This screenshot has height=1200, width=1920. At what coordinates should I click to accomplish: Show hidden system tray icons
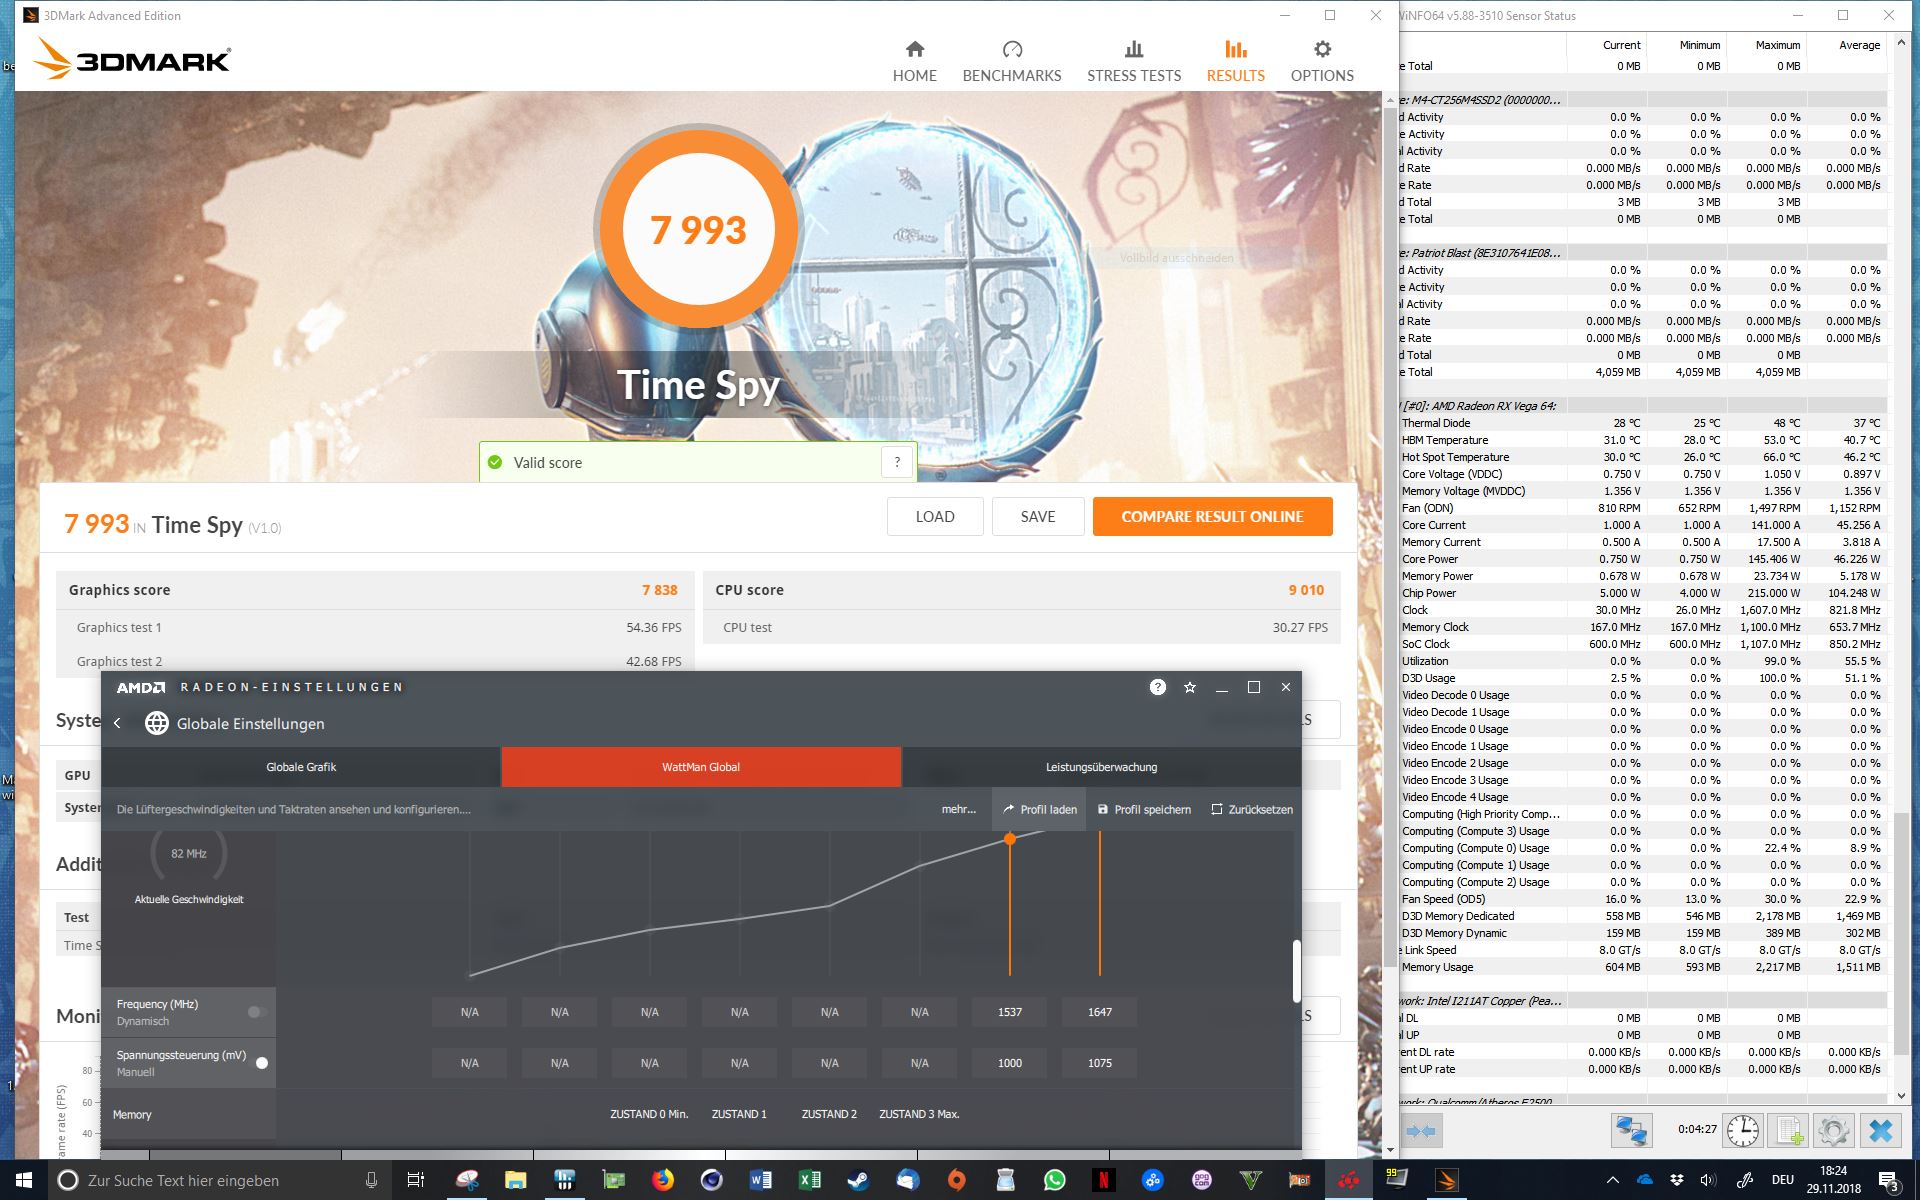coord(1612,1180)
